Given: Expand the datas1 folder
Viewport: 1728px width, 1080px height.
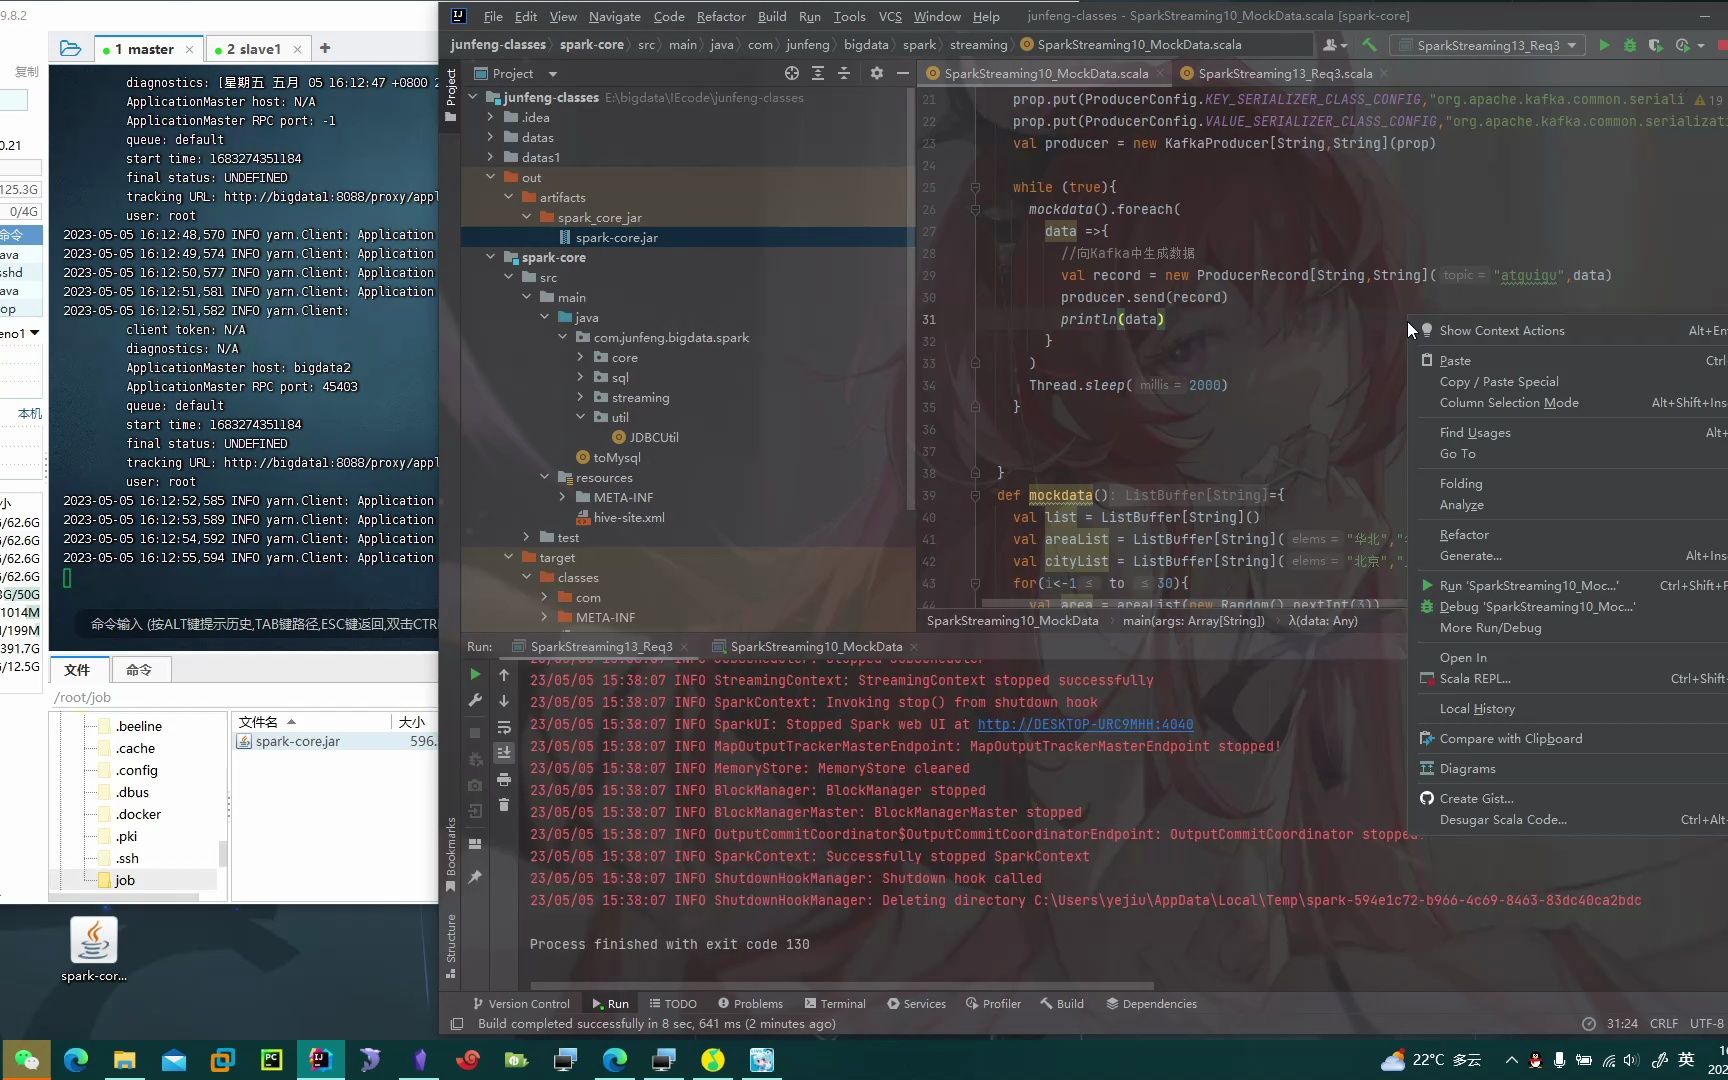Looking at the screenshot, I should (x=490, y=157).
